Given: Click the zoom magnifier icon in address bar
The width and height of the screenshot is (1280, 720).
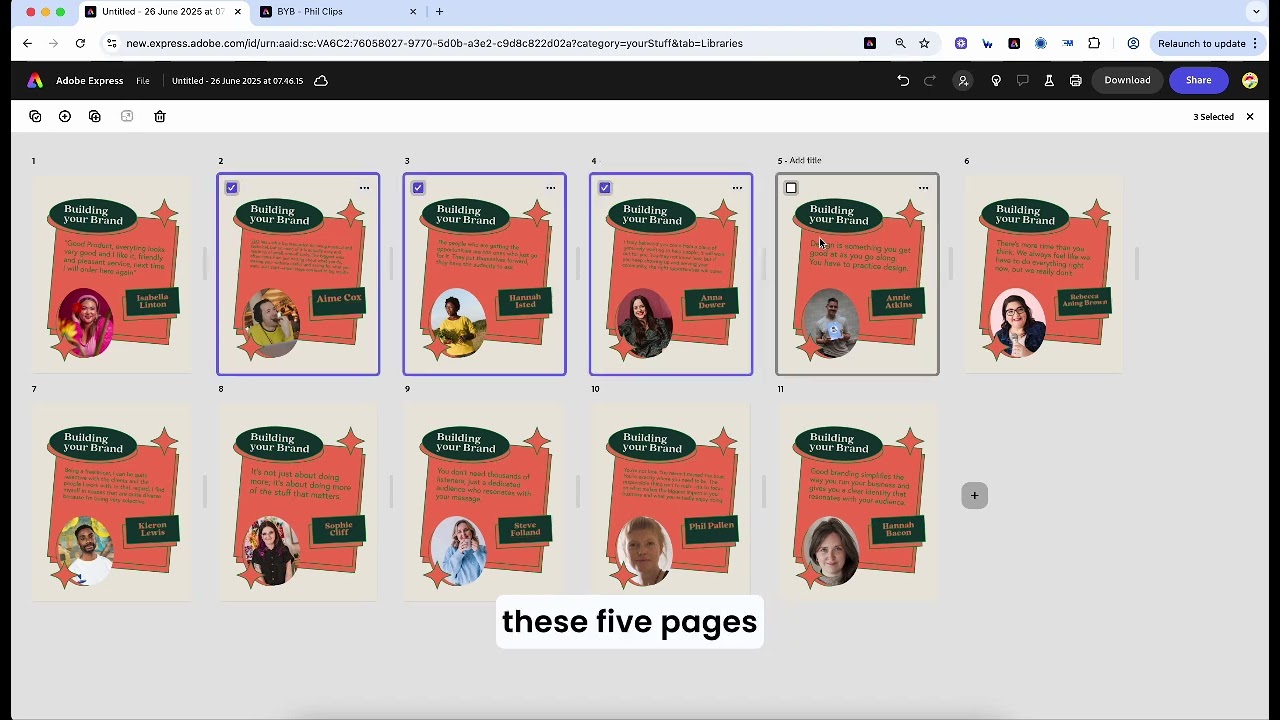Looking at the screenshot, I should pos(900,43).
